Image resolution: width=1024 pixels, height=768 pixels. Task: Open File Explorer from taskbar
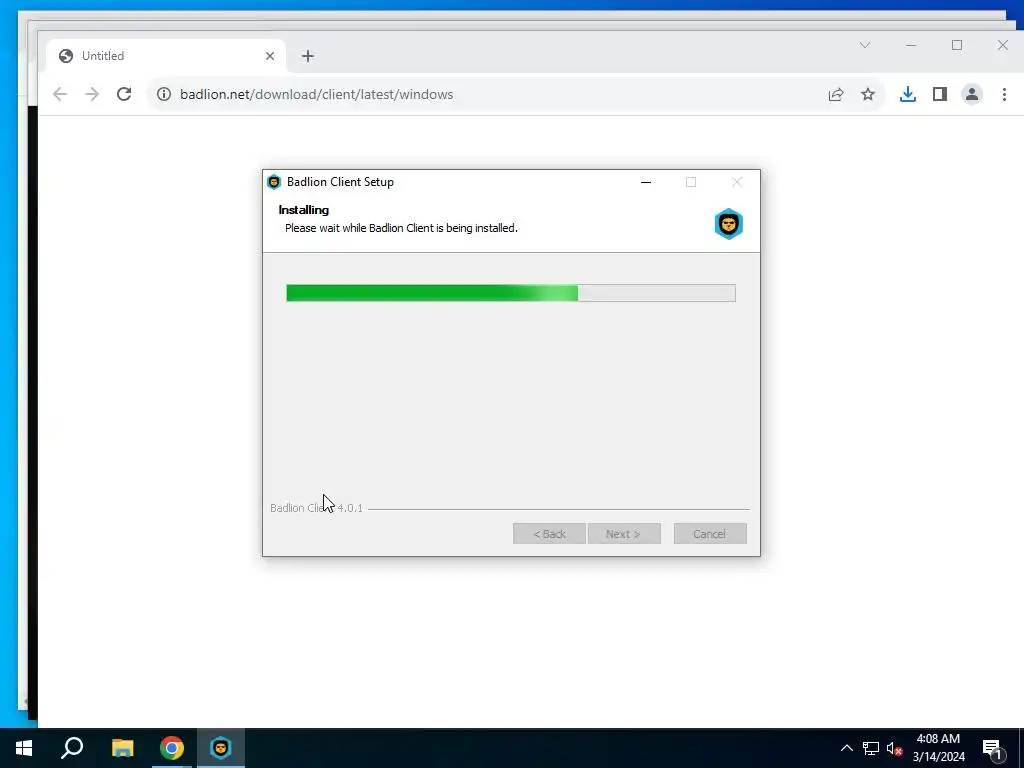[x=122, y=748]
